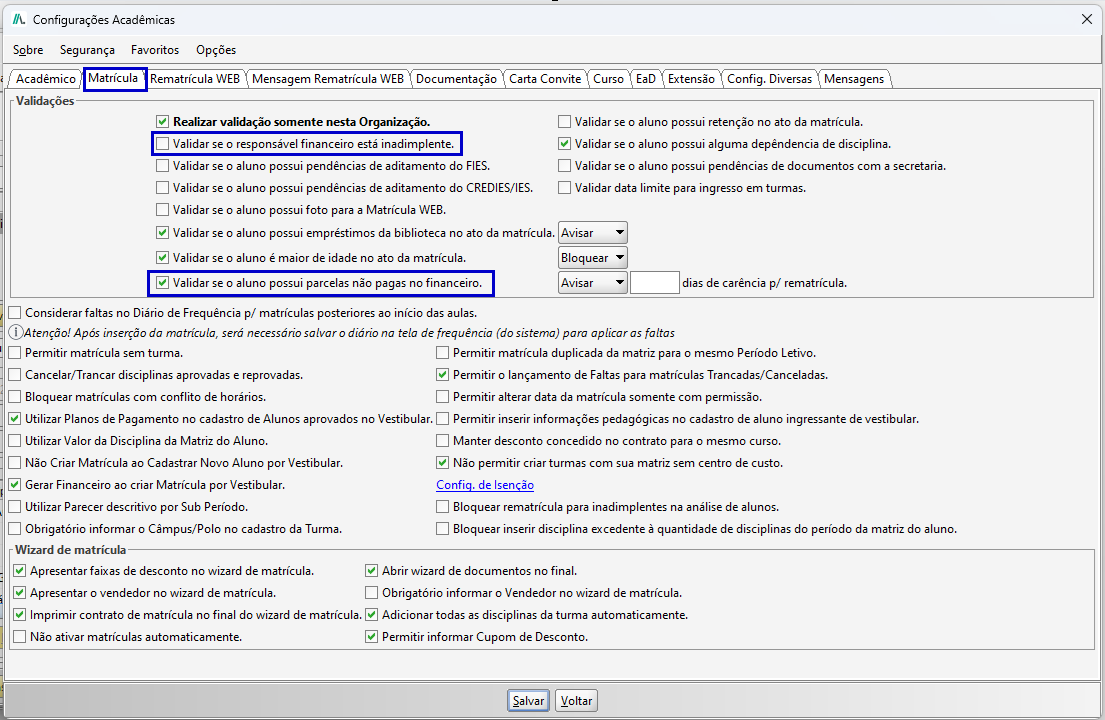The width and height of the screenshot is (1105, 720).
Task: Toggle Não permitir criar turmas sem centro de custo
Action: 443,463
